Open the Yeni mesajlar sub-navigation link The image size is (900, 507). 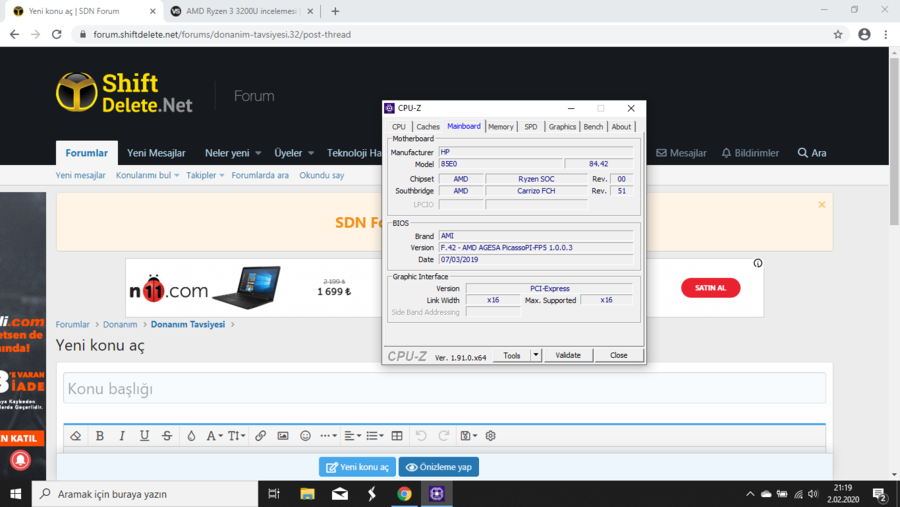point(80,175)
